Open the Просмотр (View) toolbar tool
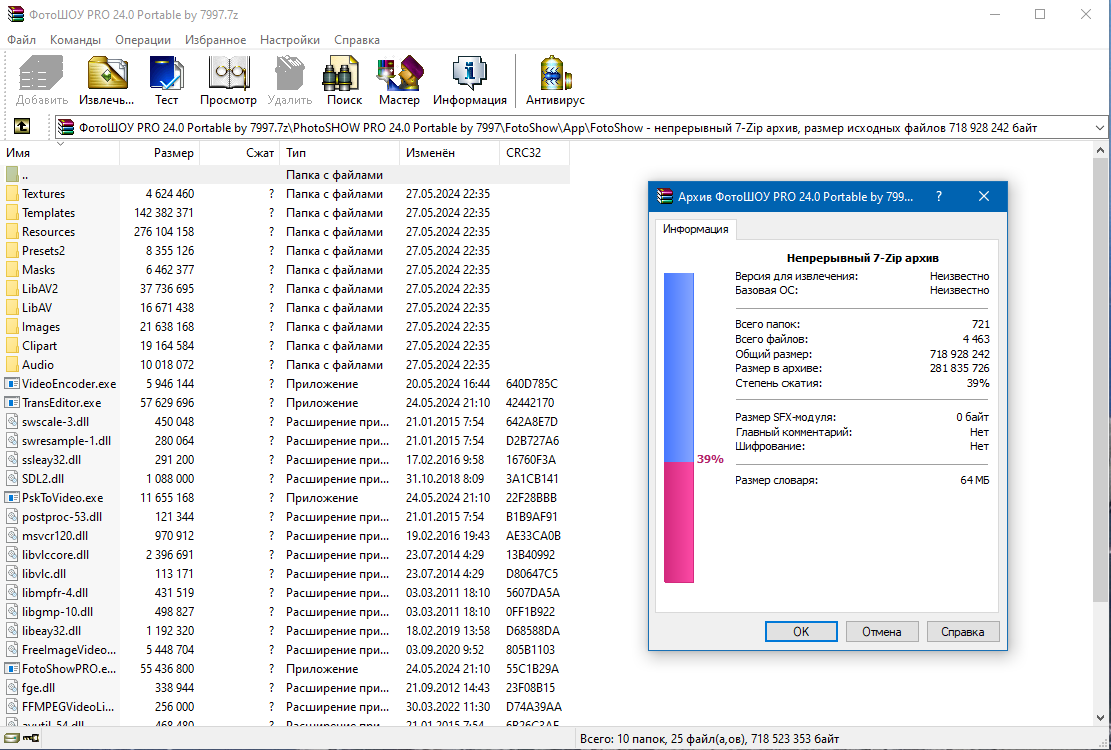Screen dimensions: 1111x750 pos(228,80)
